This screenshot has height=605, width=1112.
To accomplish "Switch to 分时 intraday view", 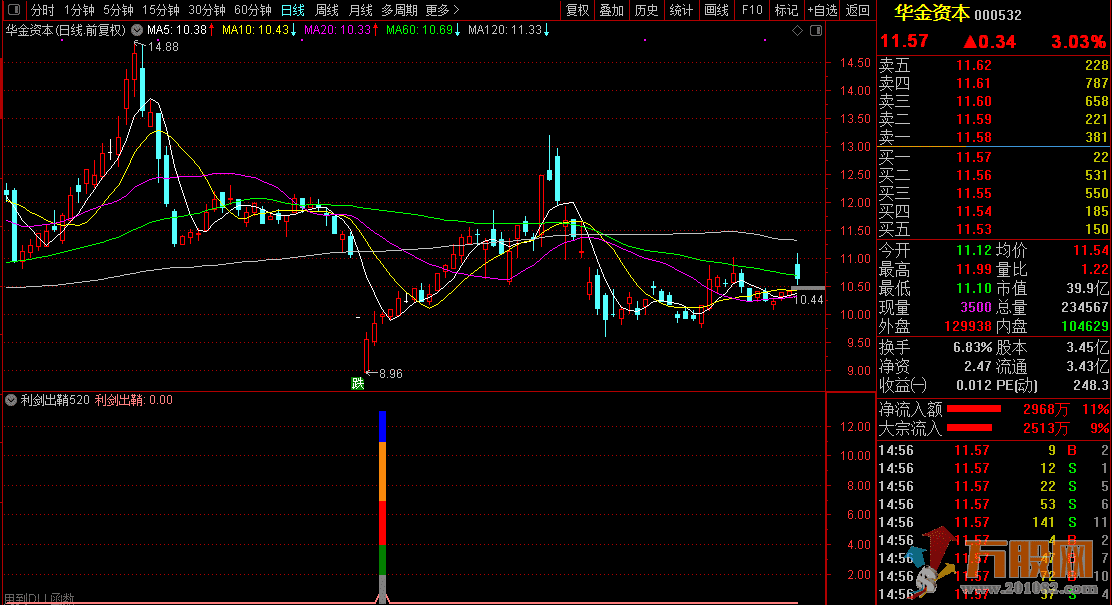I will [x=43, y=10].
